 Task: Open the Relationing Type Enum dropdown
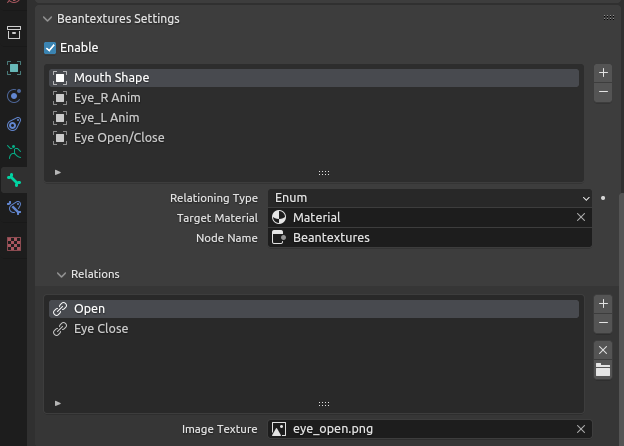point(430,198)
